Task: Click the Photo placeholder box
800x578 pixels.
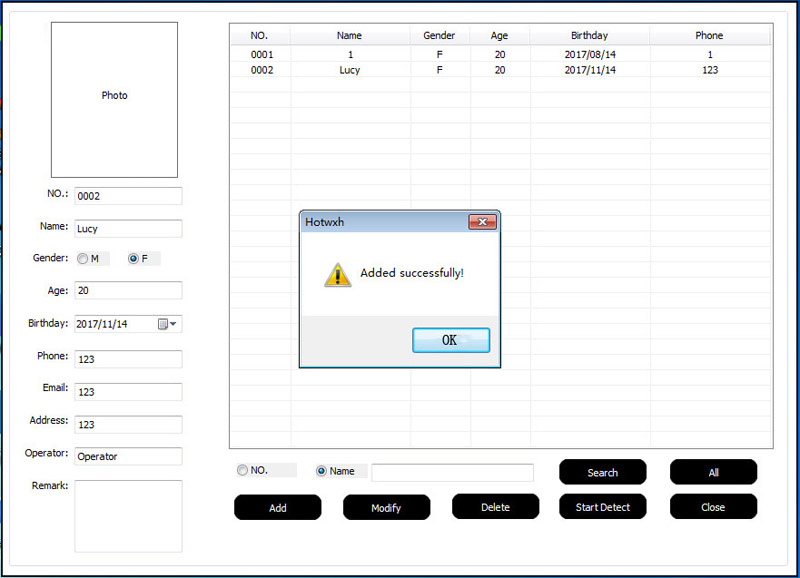Action: click(x=114, y=100)
